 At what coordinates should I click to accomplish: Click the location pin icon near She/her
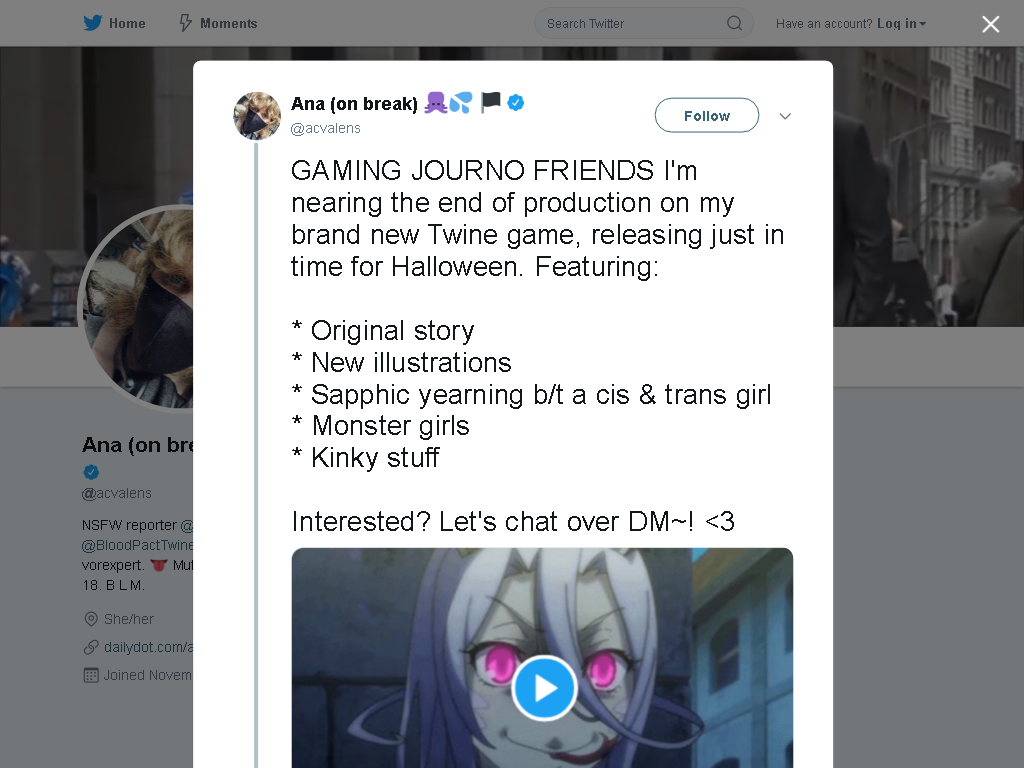[x=91, y=618]
